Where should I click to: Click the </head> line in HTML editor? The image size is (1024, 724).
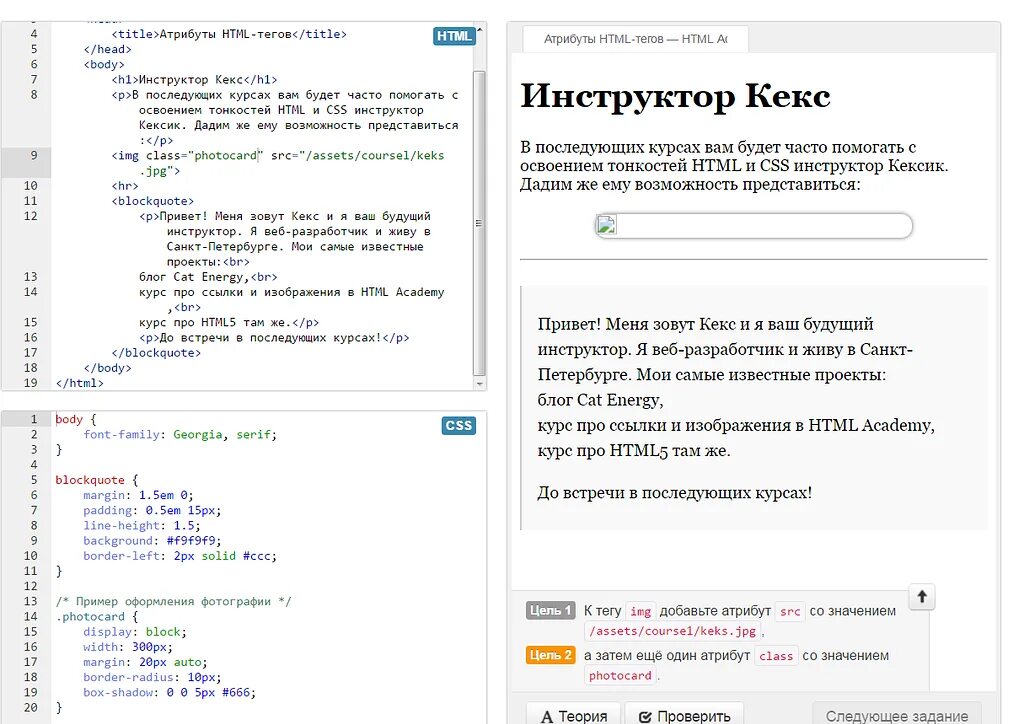(x=107, y=49)
